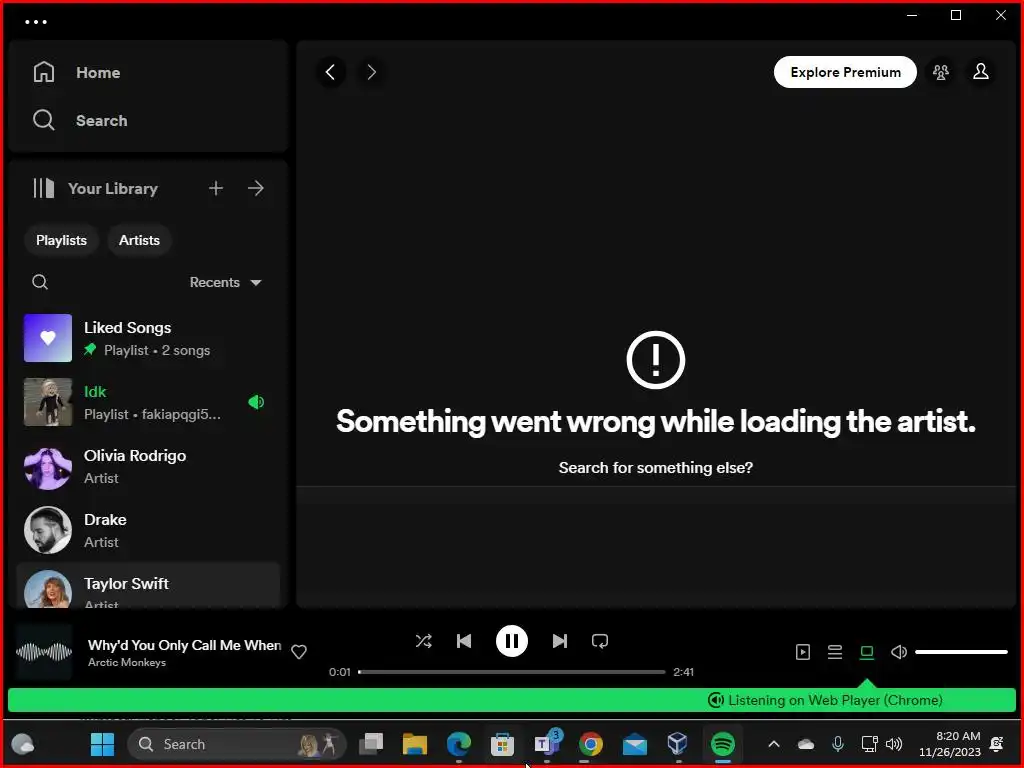Create a playlist with the plus icon
Viewport: 1024px width, 768px height.
click(216, 189)
